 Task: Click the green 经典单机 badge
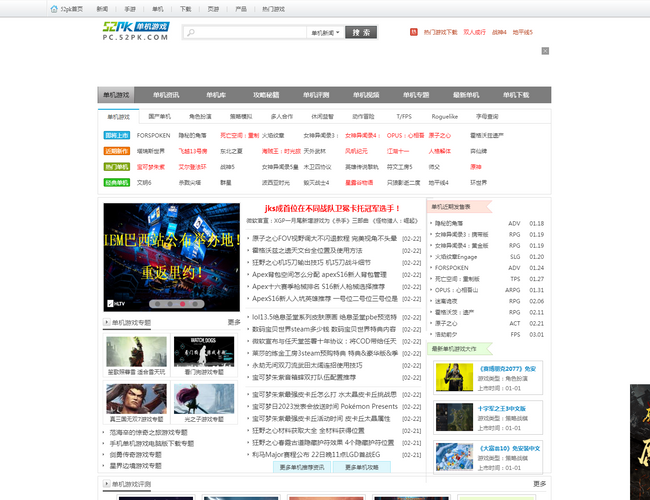click(x=116, y=182)
